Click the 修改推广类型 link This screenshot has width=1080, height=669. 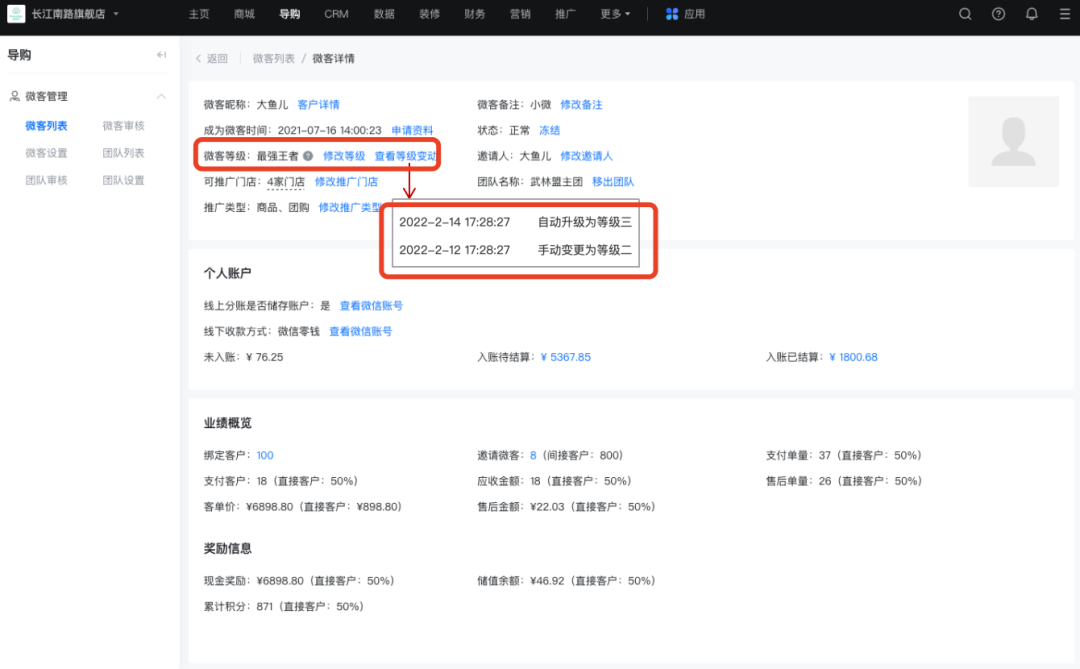(x=350, y=207)
